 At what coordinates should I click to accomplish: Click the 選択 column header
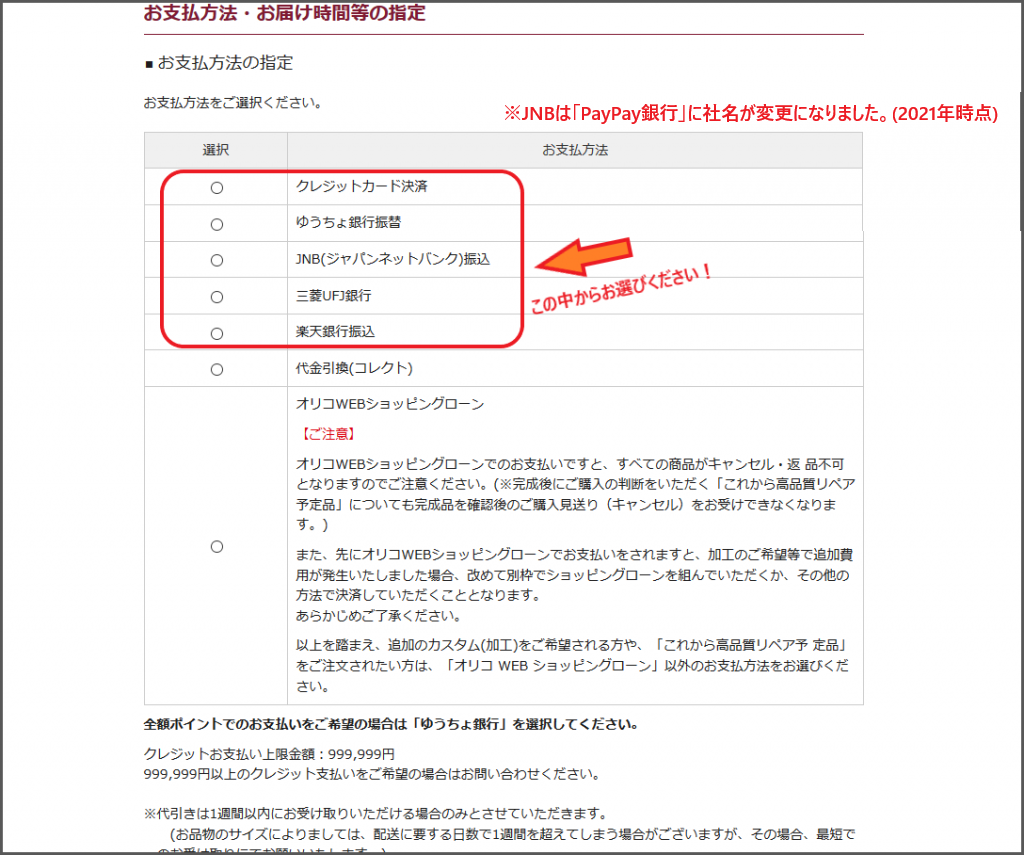click(216, 150)
